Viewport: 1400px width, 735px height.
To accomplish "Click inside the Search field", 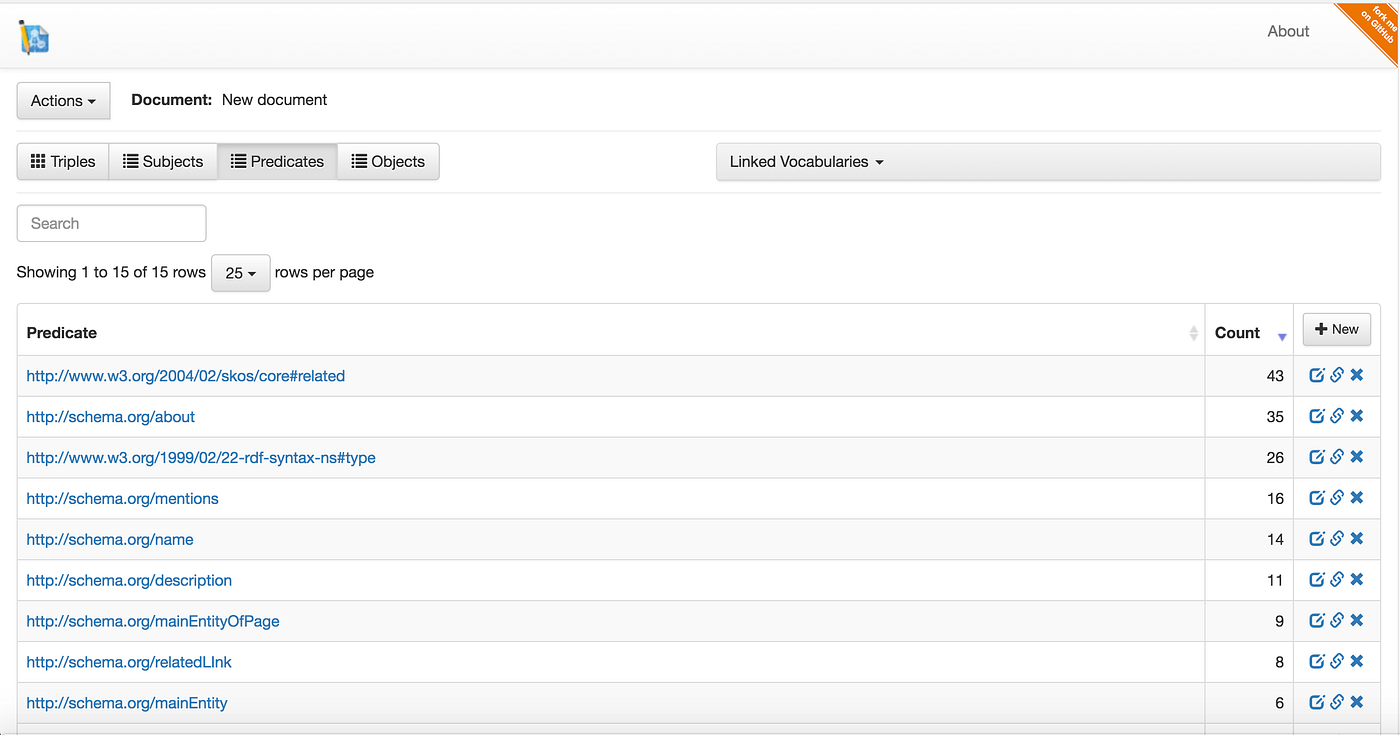I will pos(110,223).
